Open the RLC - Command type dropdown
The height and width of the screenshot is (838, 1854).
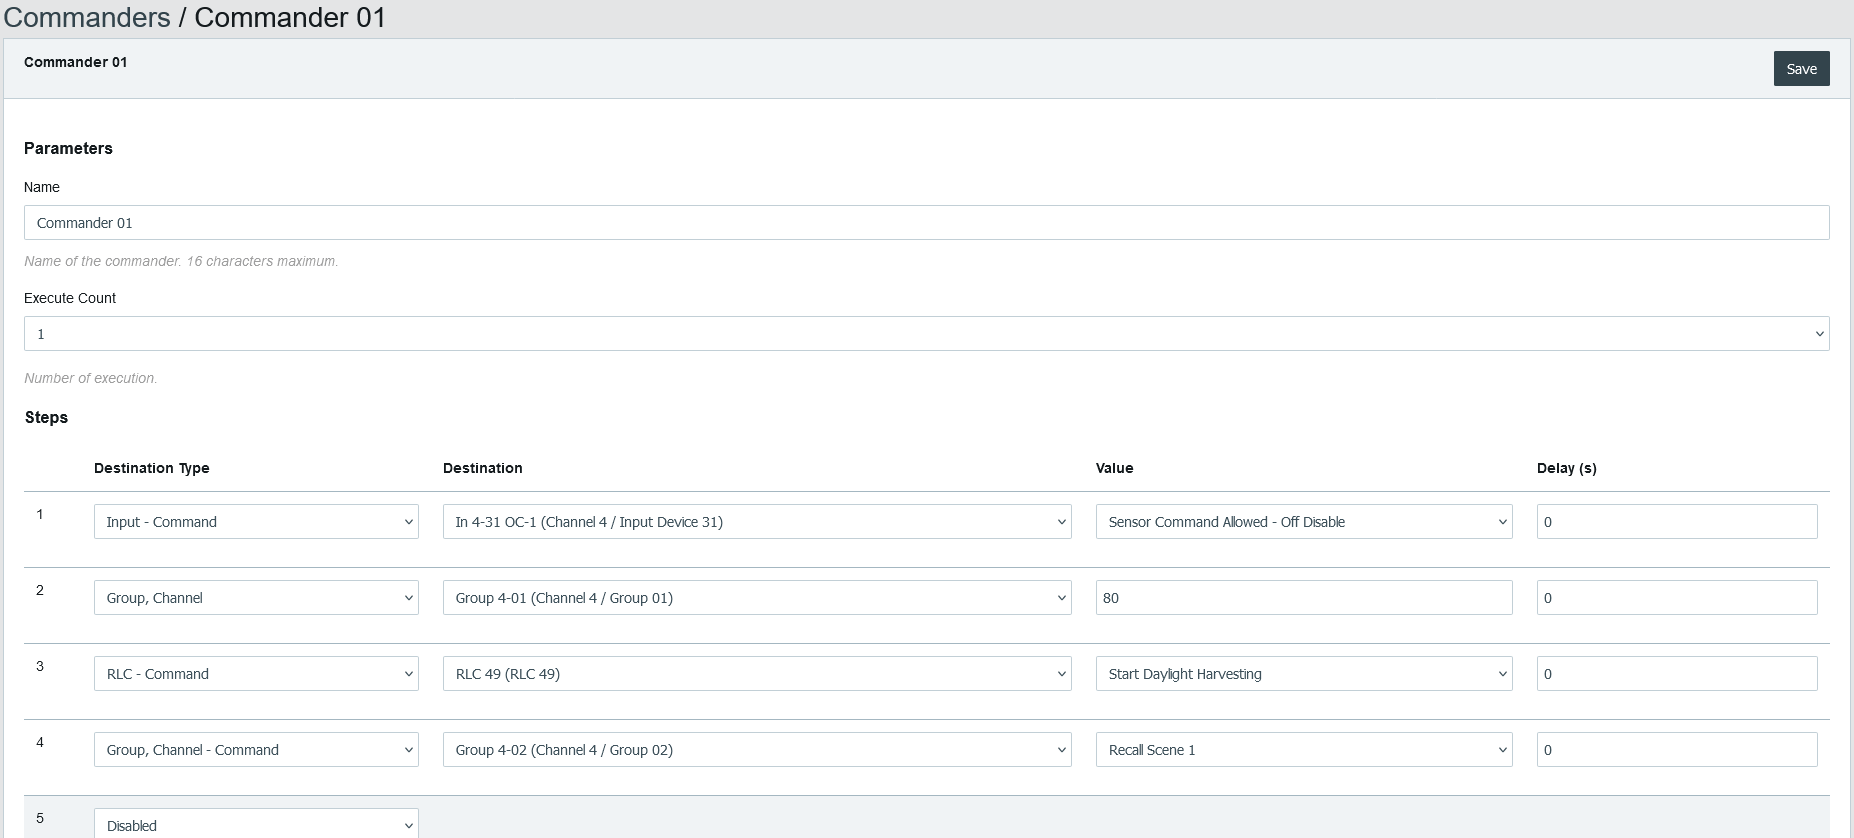point(256,674)
